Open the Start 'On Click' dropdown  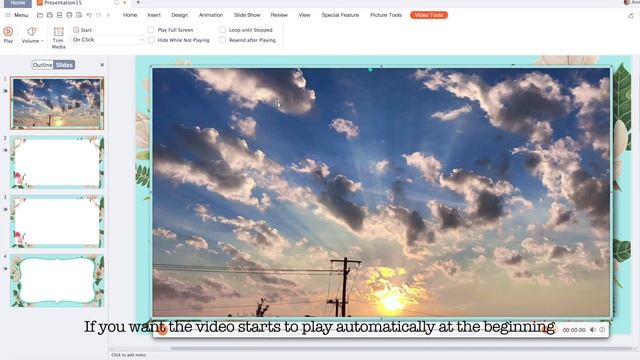[108, 40]
